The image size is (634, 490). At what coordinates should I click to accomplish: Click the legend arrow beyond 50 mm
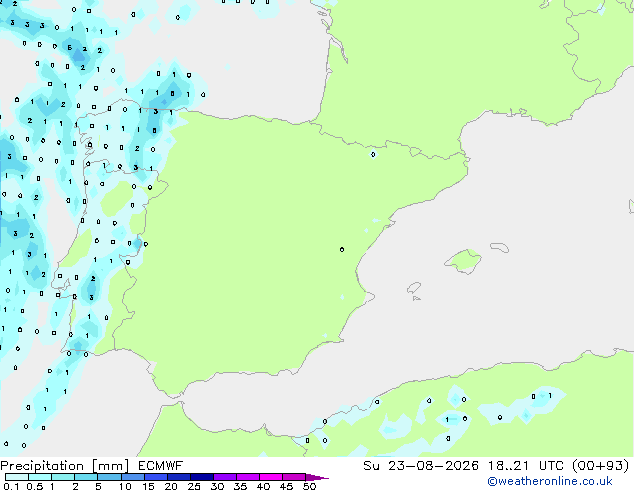coord(317,477)
